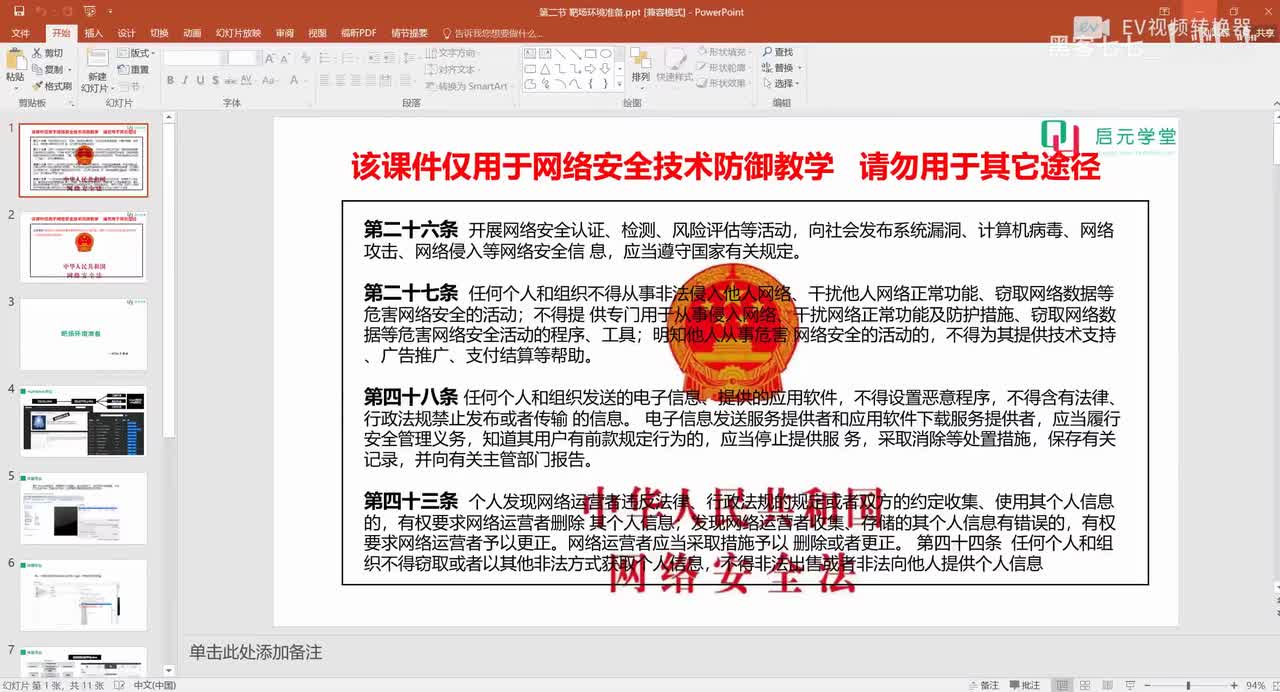Screen dimensions: 1280x692
Task: Switch to the Design (设计) tab
Action: pos(126,33)
